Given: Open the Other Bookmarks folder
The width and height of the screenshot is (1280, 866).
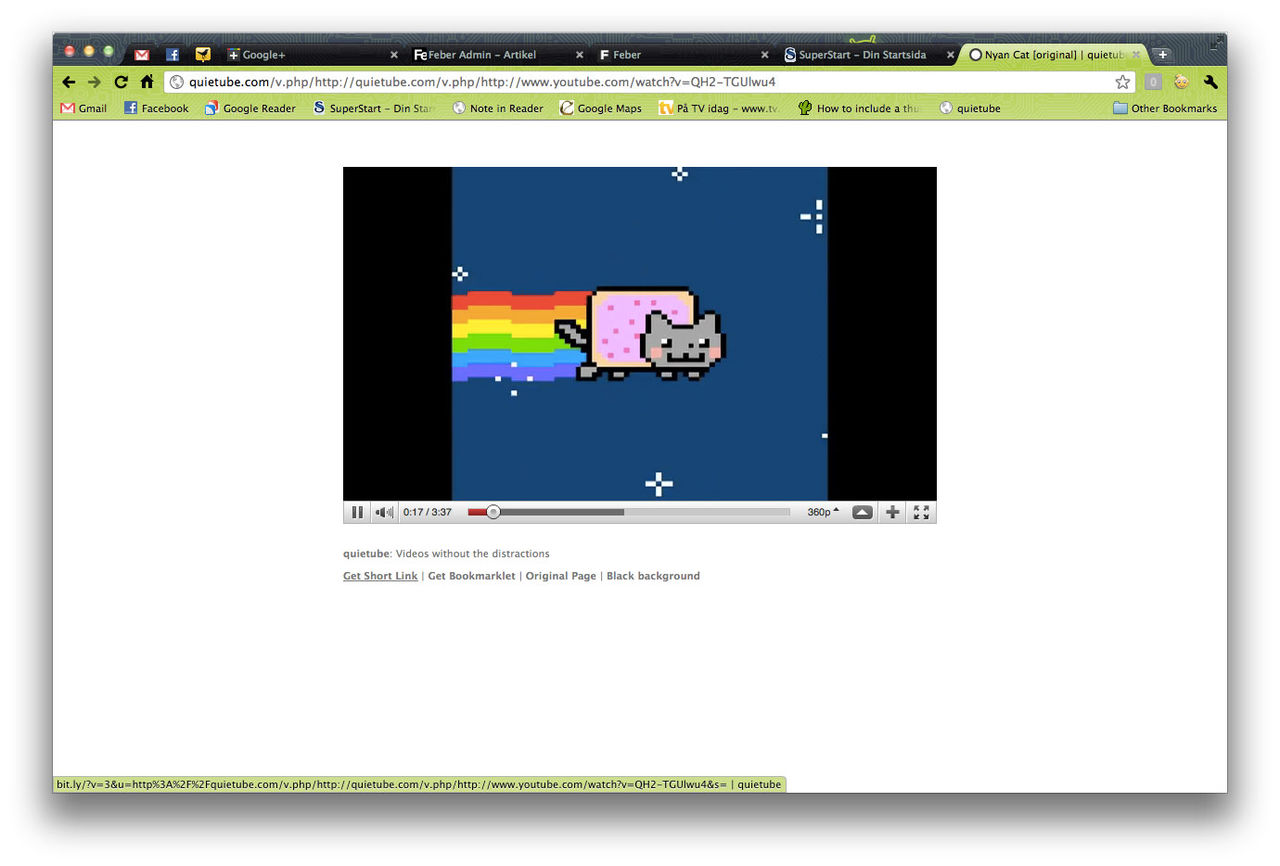Looking at the screenshot, I should [x=1165, y=108].
